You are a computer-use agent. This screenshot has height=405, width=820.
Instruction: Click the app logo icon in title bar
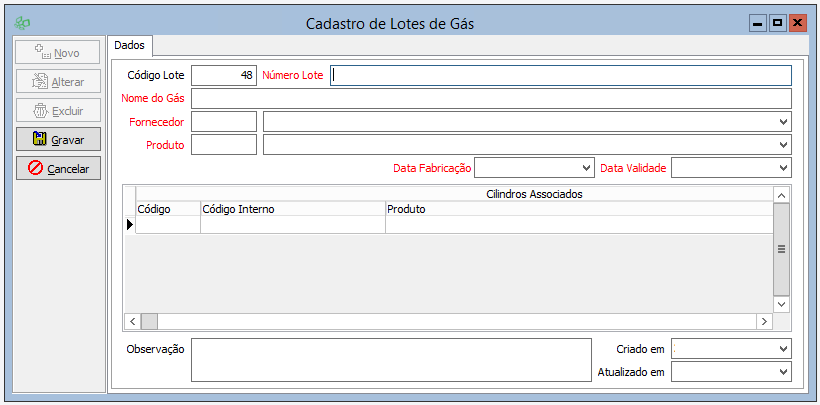click(x=21, y=22)
